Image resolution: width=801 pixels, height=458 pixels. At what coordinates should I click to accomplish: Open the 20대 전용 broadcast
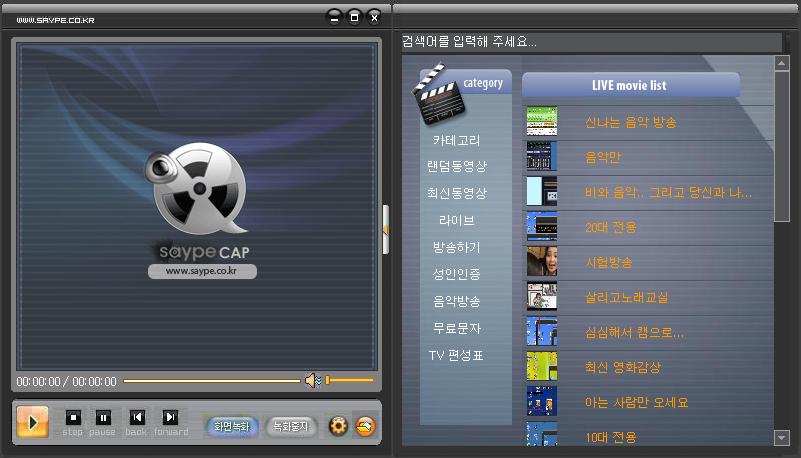point(610,227)
